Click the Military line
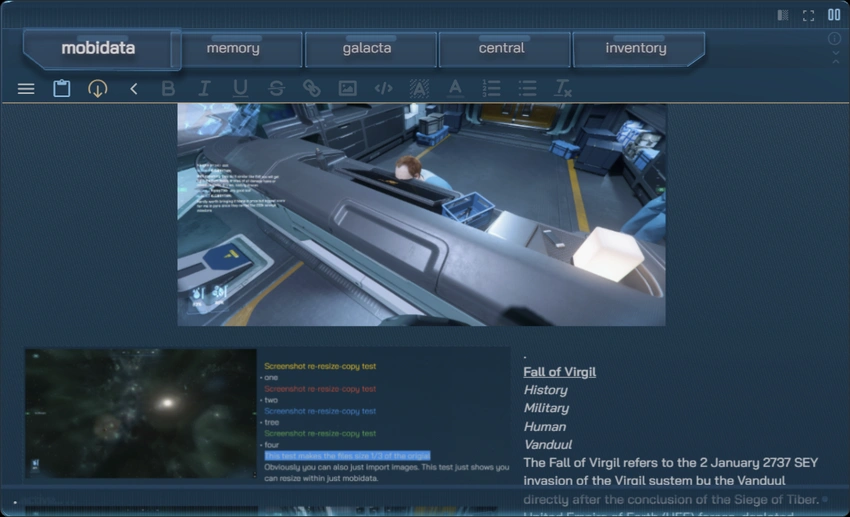This screenshot has width=850, height=517. (x=546, y=408)
